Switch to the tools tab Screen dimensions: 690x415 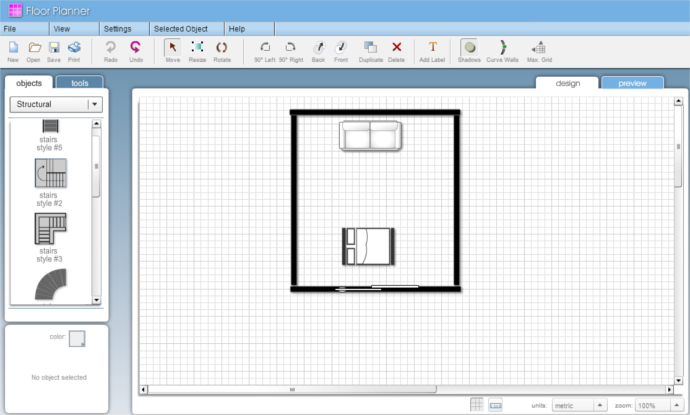pos(80,83)
